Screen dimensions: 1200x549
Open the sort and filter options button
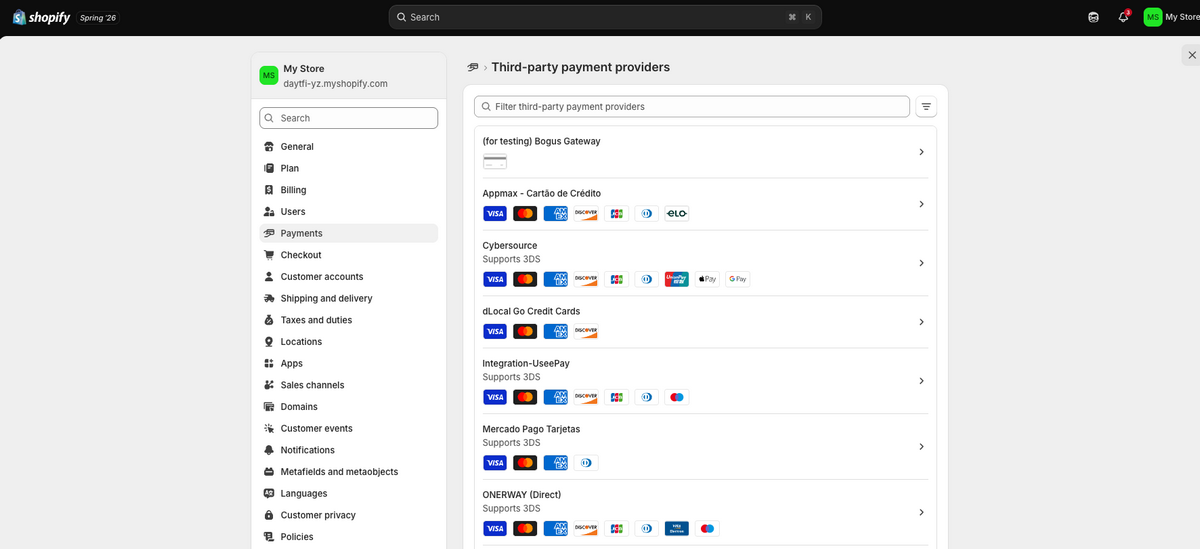pyautogui.click(x=927, y=106)
